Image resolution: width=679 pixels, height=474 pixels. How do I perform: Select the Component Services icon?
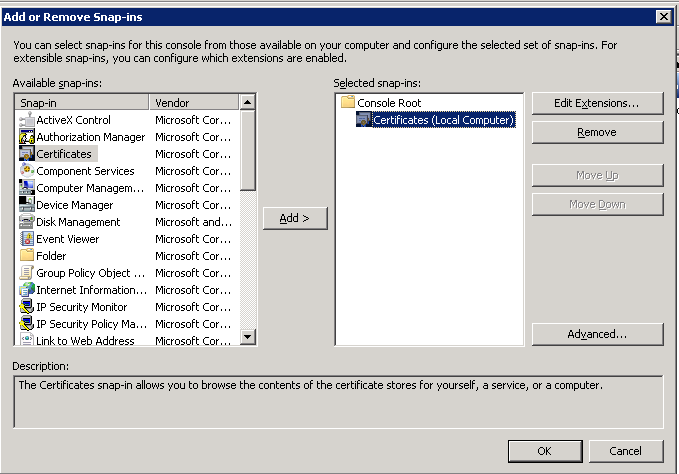(27, 171)
